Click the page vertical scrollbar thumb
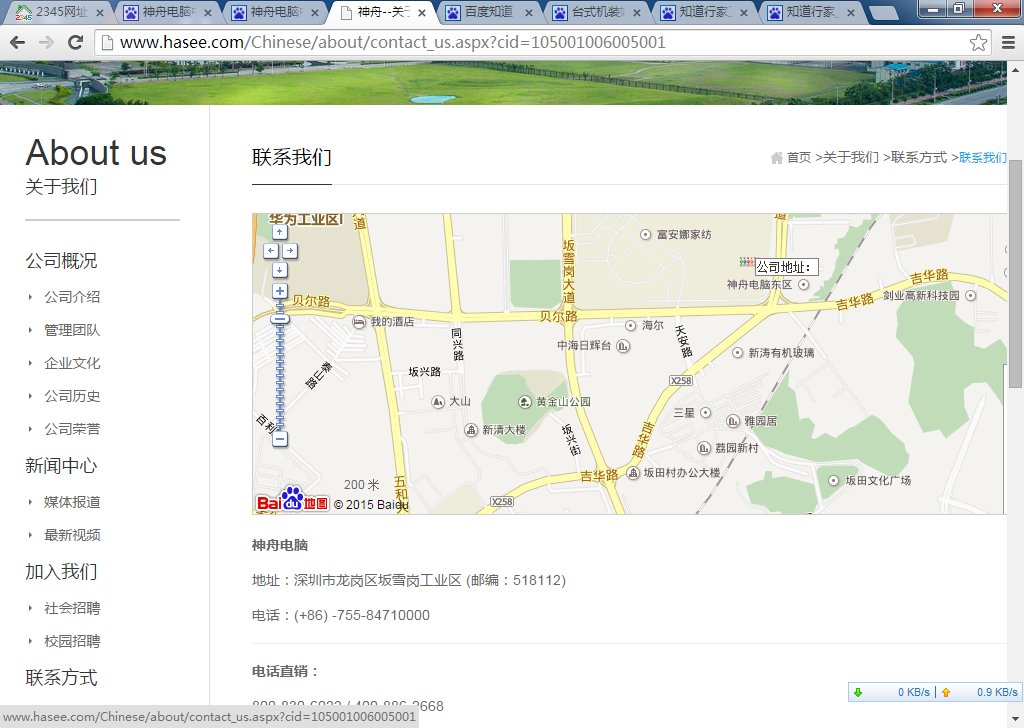This screenshot has height=728, width=1024. (x=1015, y=272)
